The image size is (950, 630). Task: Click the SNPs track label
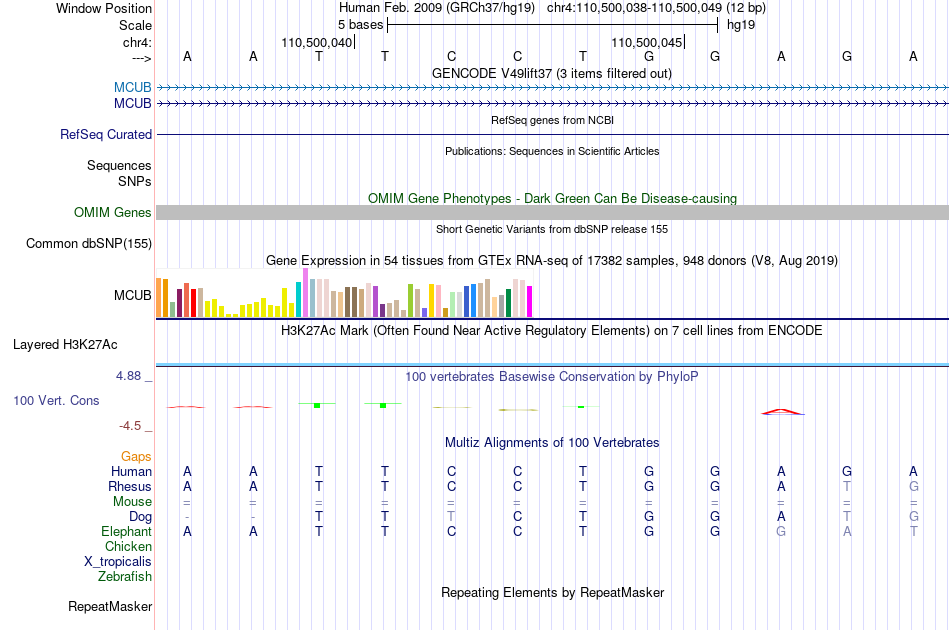coord(135,181)
